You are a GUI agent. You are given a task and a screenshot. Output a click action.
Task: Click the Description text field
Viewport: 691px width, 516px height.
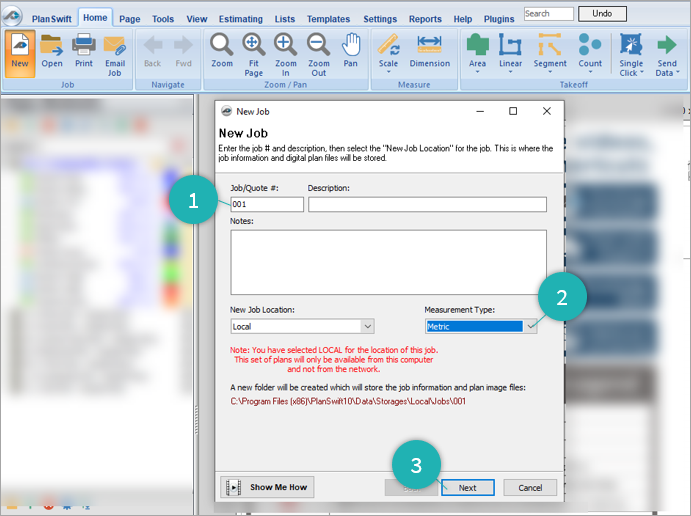click(x=427, y=204)
